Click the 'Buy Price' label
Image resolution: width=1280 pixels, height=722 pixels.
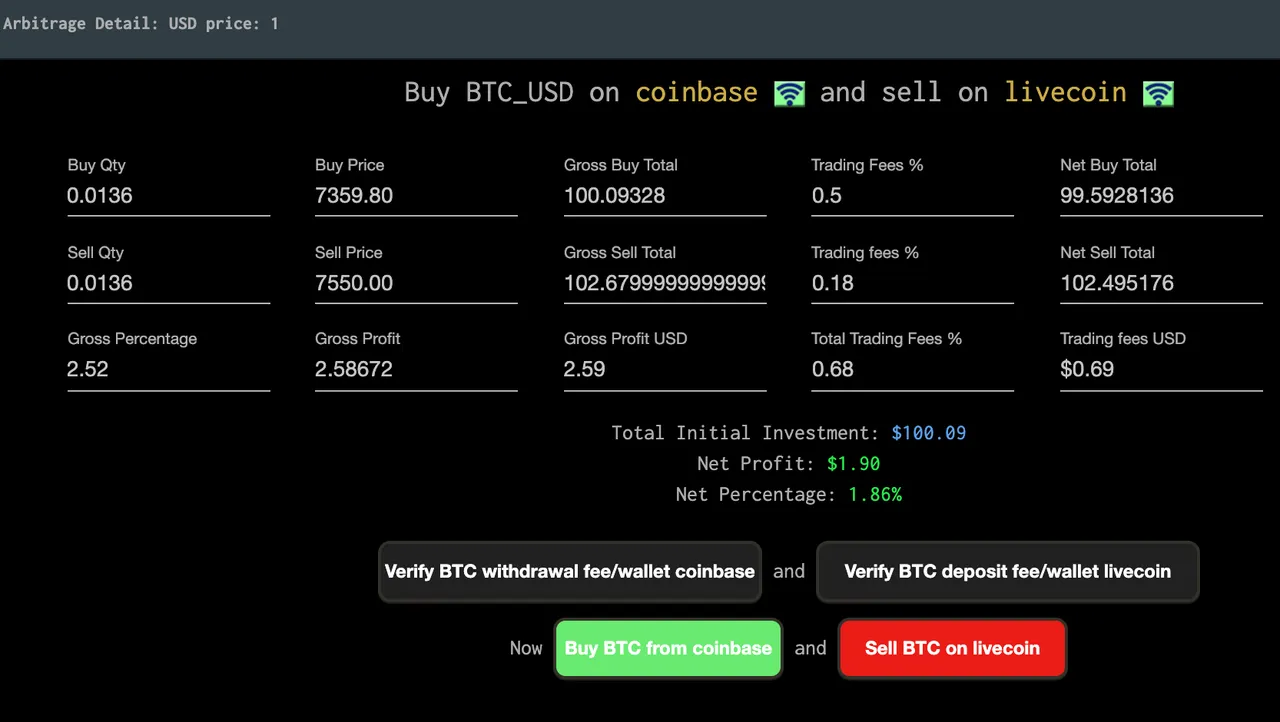tap(350, 166)
